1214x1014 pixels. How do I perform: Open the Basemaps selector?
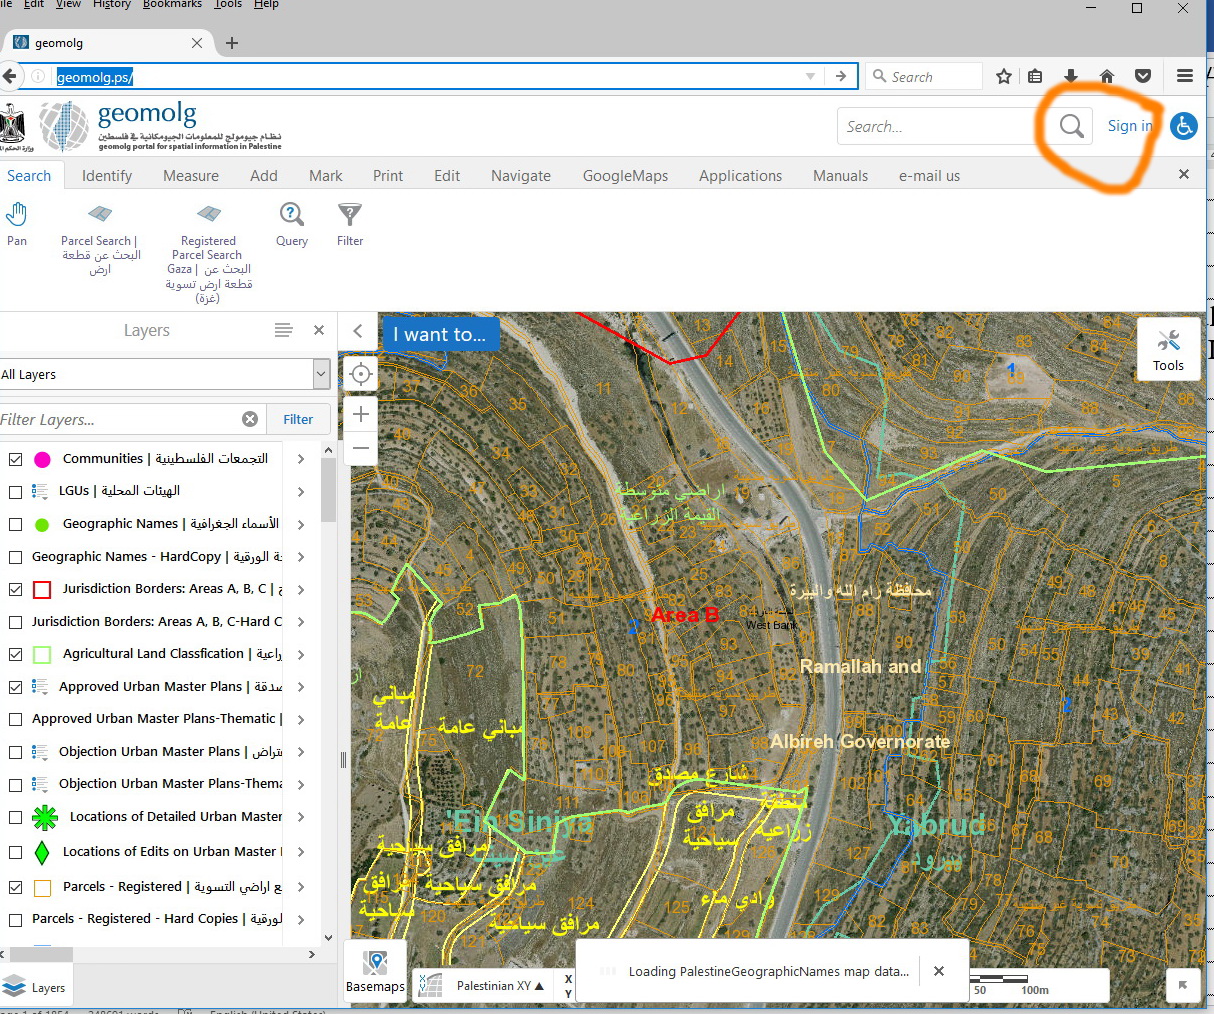(x=375, y=971)
